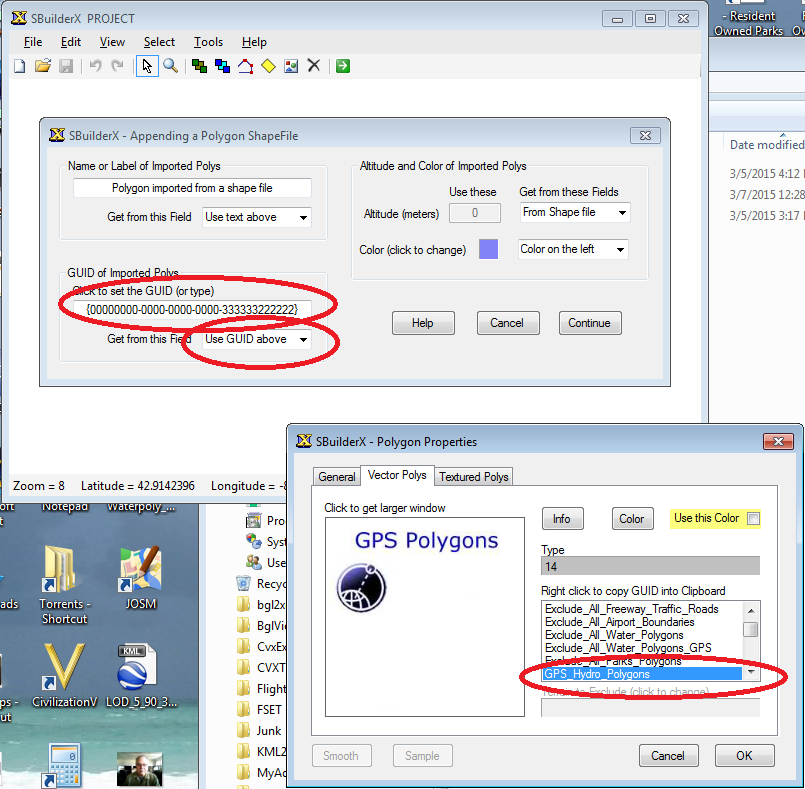
Task: Open CivilizationV desktop shortcut
Action: coord(64,675)
